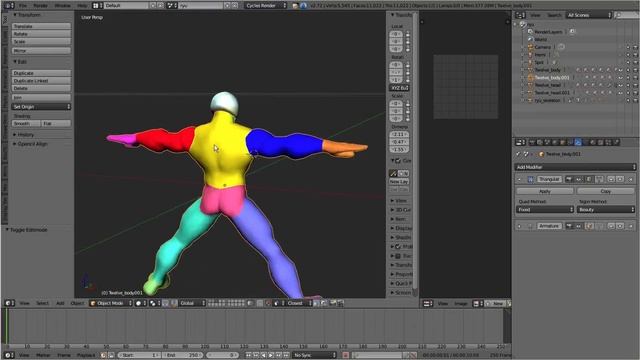Set shading to Flat
This screenshot has height=360, width=640.
click(56, 123)
